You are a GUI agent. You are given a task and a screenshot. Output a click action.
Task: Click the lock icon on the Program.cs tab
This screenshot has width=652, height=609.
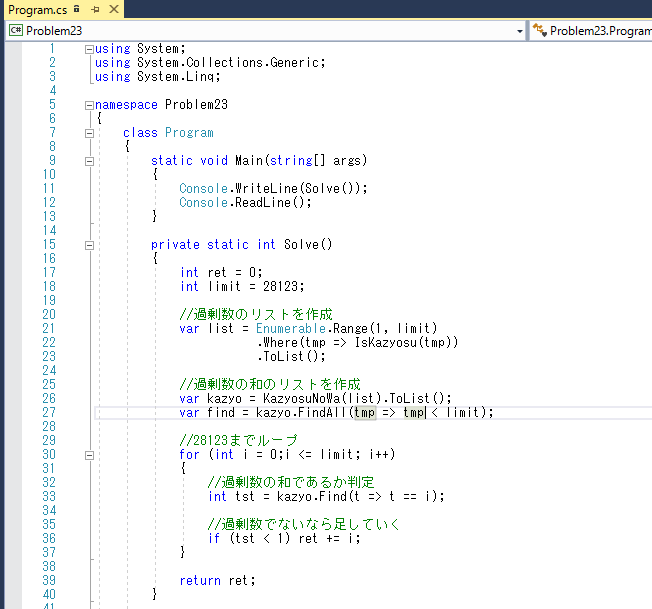[x=77, y=9]
